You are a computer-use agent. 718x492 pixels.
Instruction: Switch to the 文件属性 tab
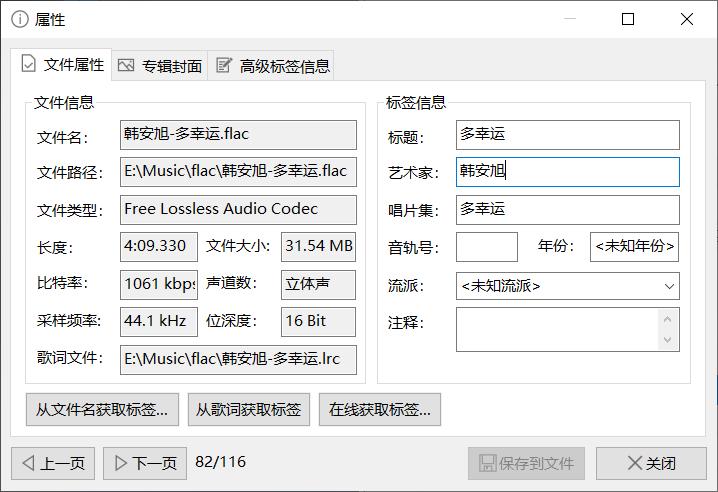[61, 65]
